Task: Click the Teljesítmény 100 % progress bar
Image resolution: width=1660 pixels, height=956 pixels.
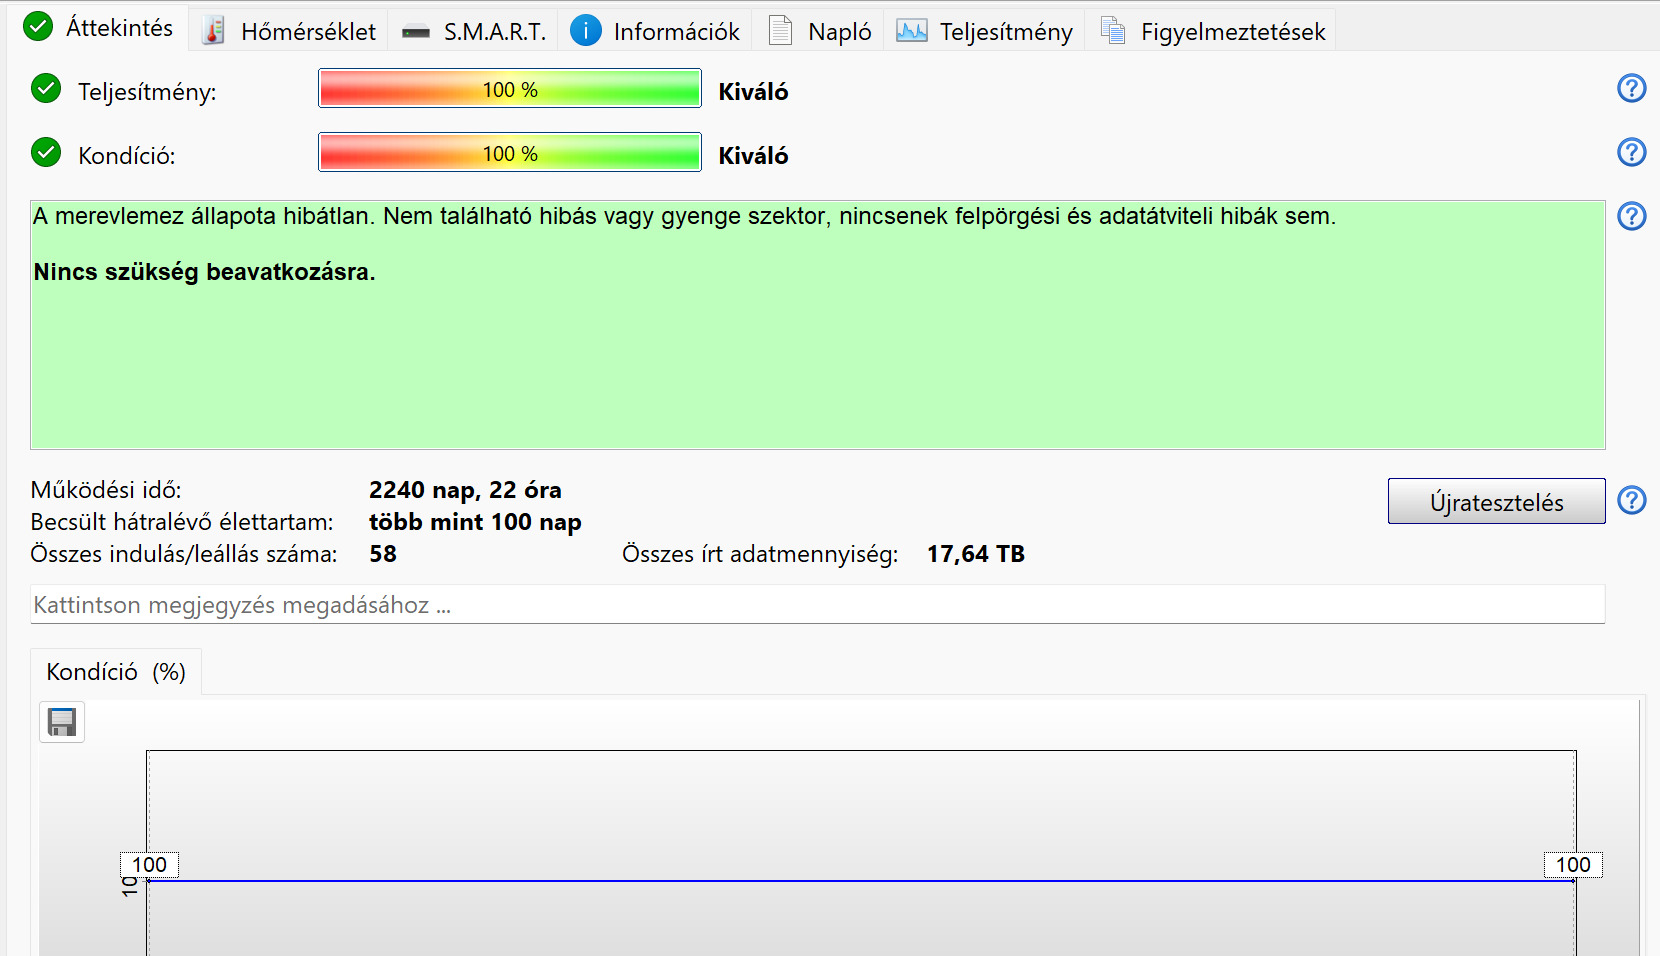Action: click(510, 88)
